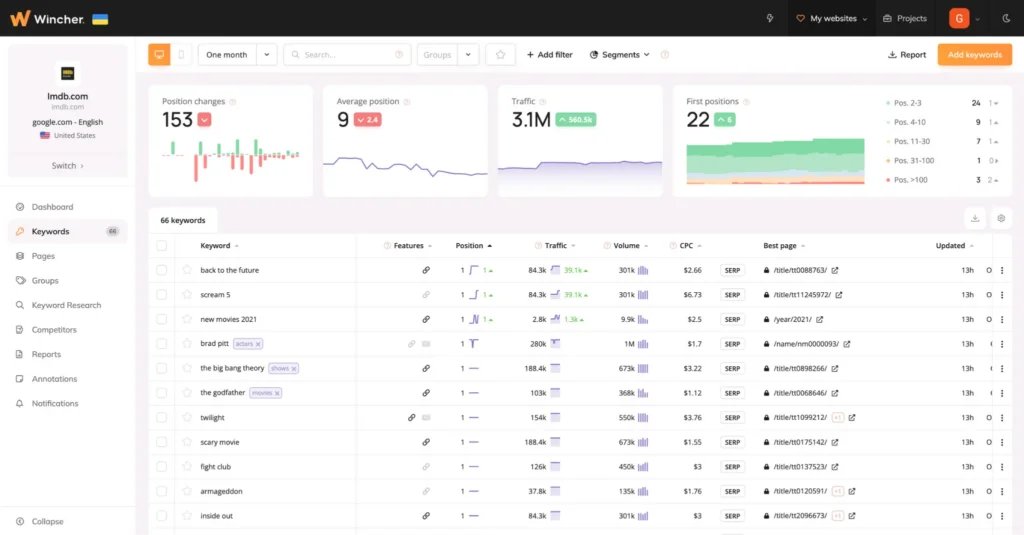Check the 'scream 5' row checkbox

click(x=162, y=295)
